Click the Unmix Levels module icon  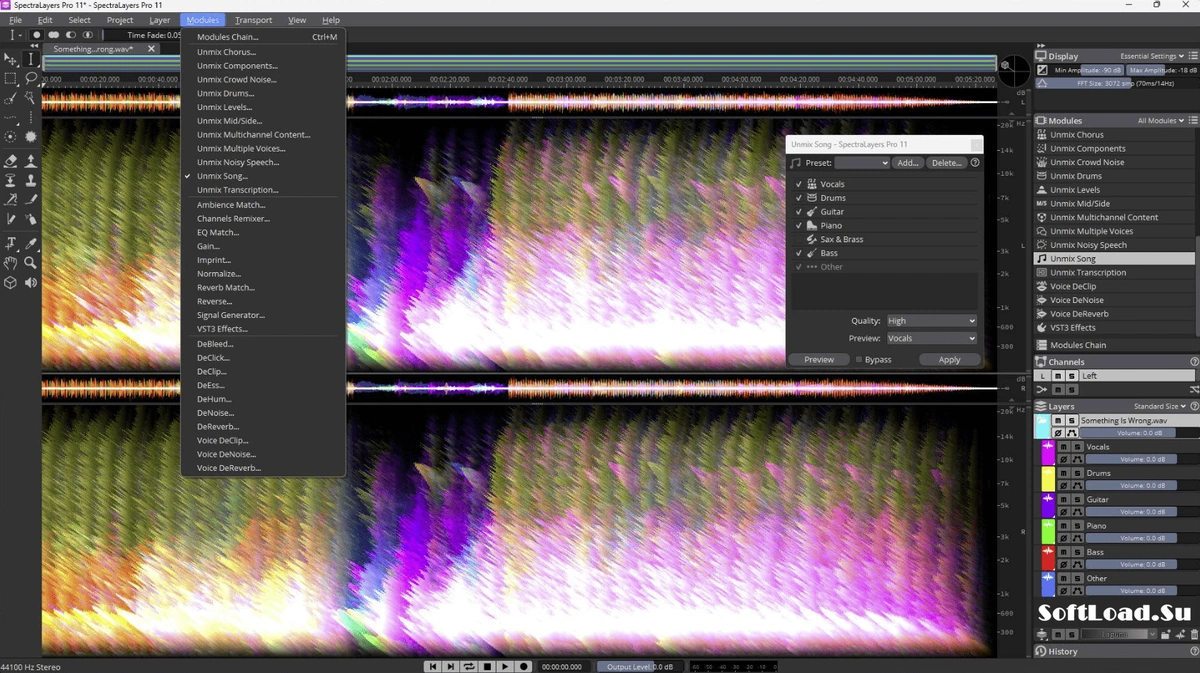1041,190
